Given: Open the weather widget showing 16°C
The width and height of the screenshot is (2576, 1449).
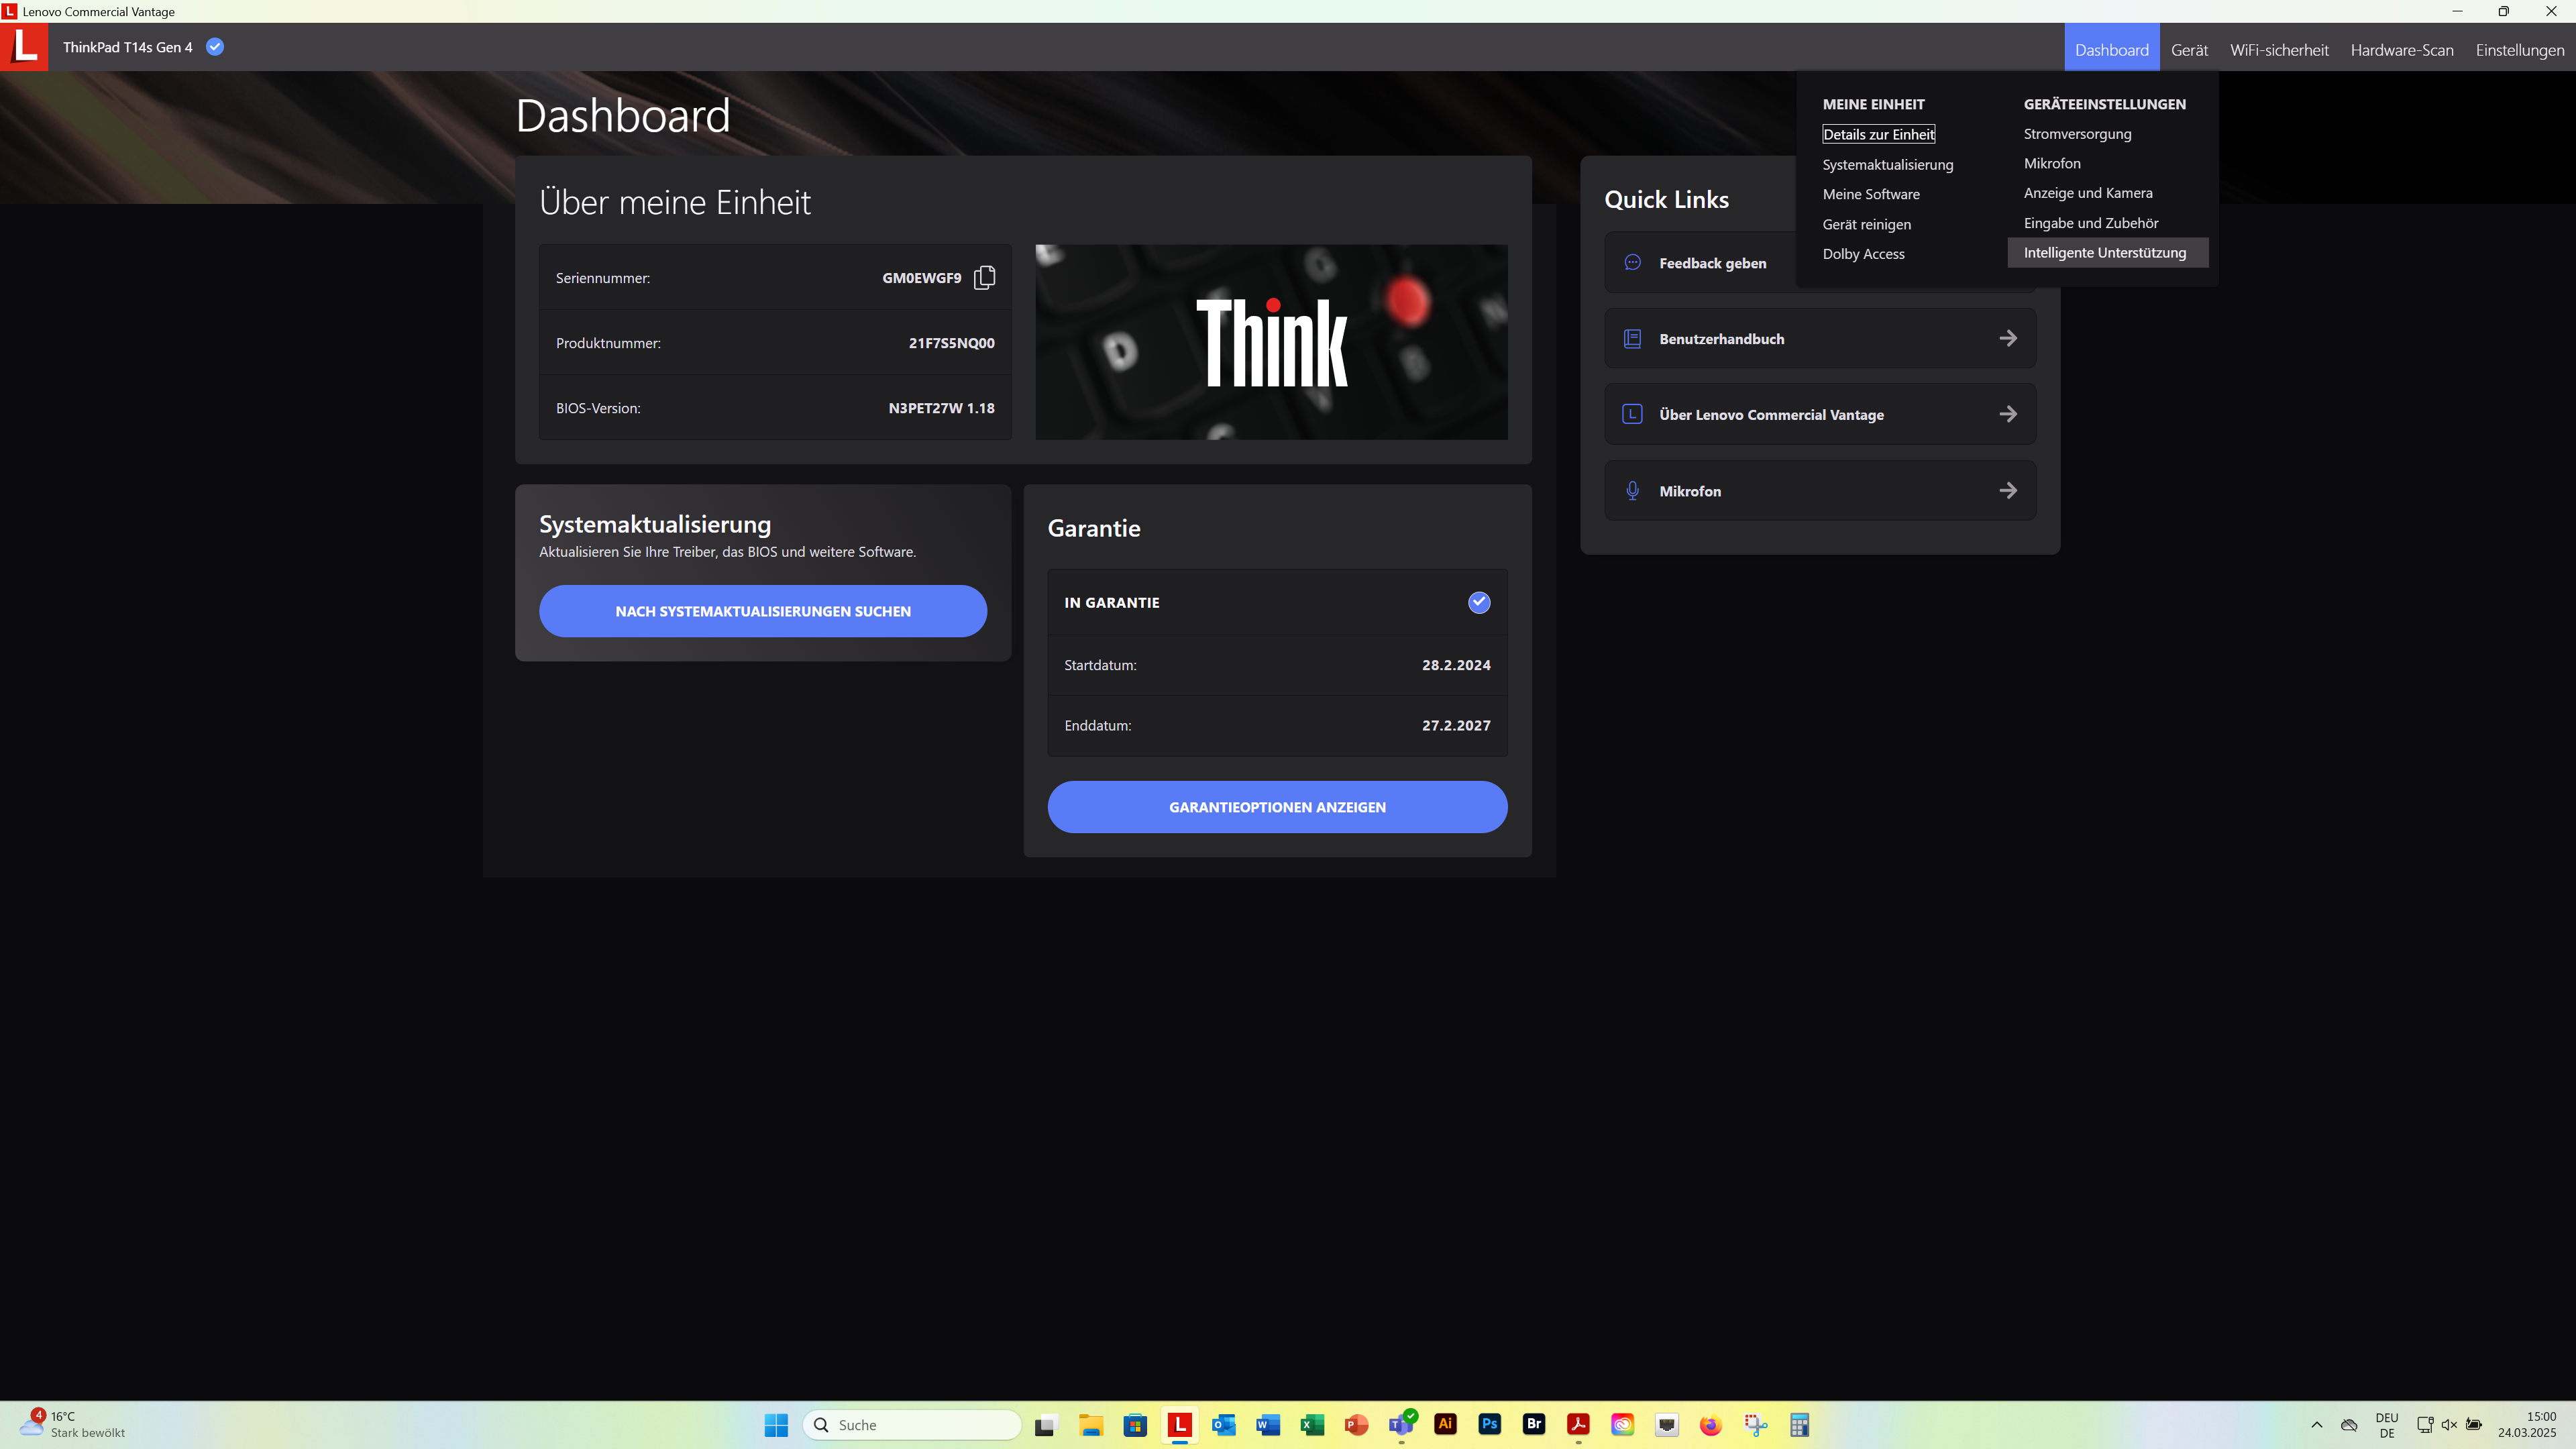Looking at the screenshot, I should point(72,1424).
